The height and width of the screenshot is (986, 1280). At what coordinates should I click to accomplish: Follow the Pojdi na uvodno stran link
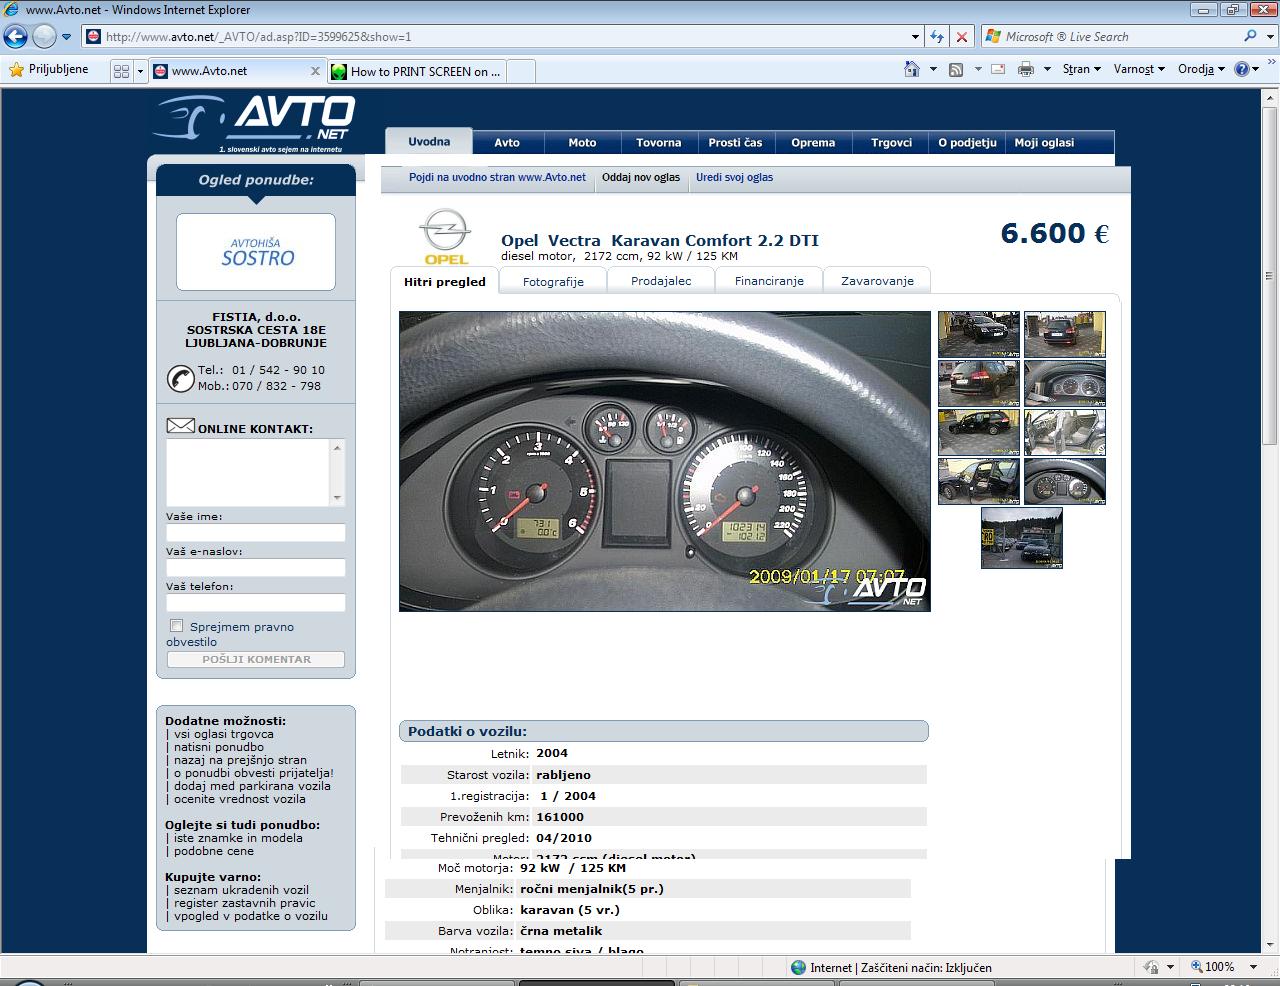pyautogui.click(x=497, y=177)
